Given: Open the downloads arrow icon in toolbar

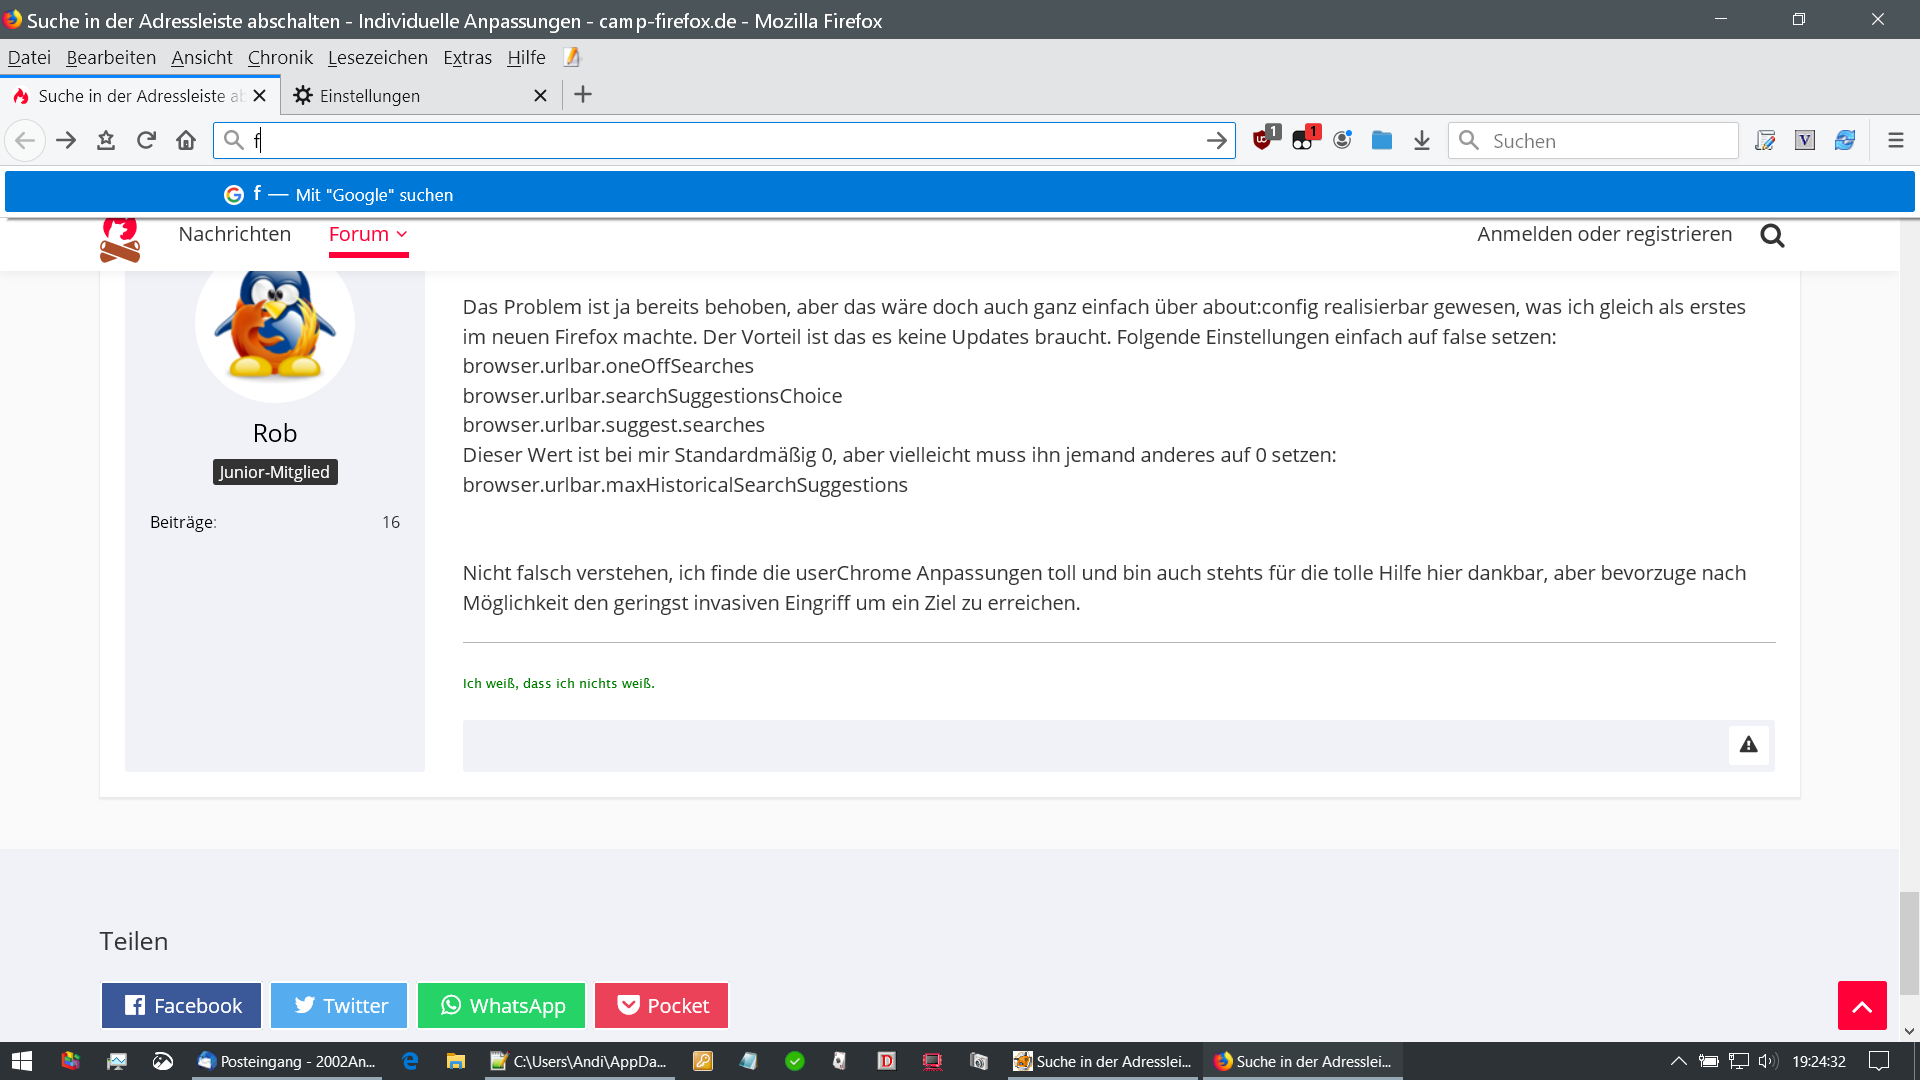Looking at the screenshot, I should point(1422,141).
